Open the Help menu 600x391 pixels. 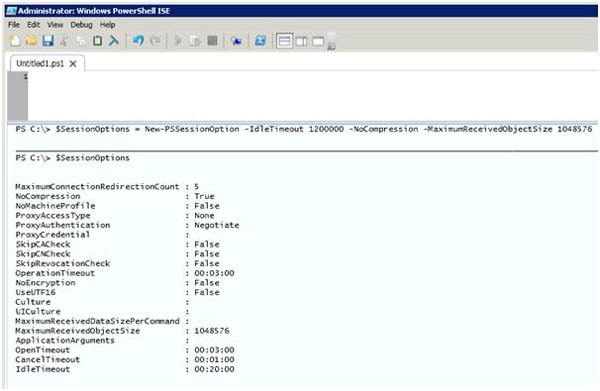pos(108,24)
